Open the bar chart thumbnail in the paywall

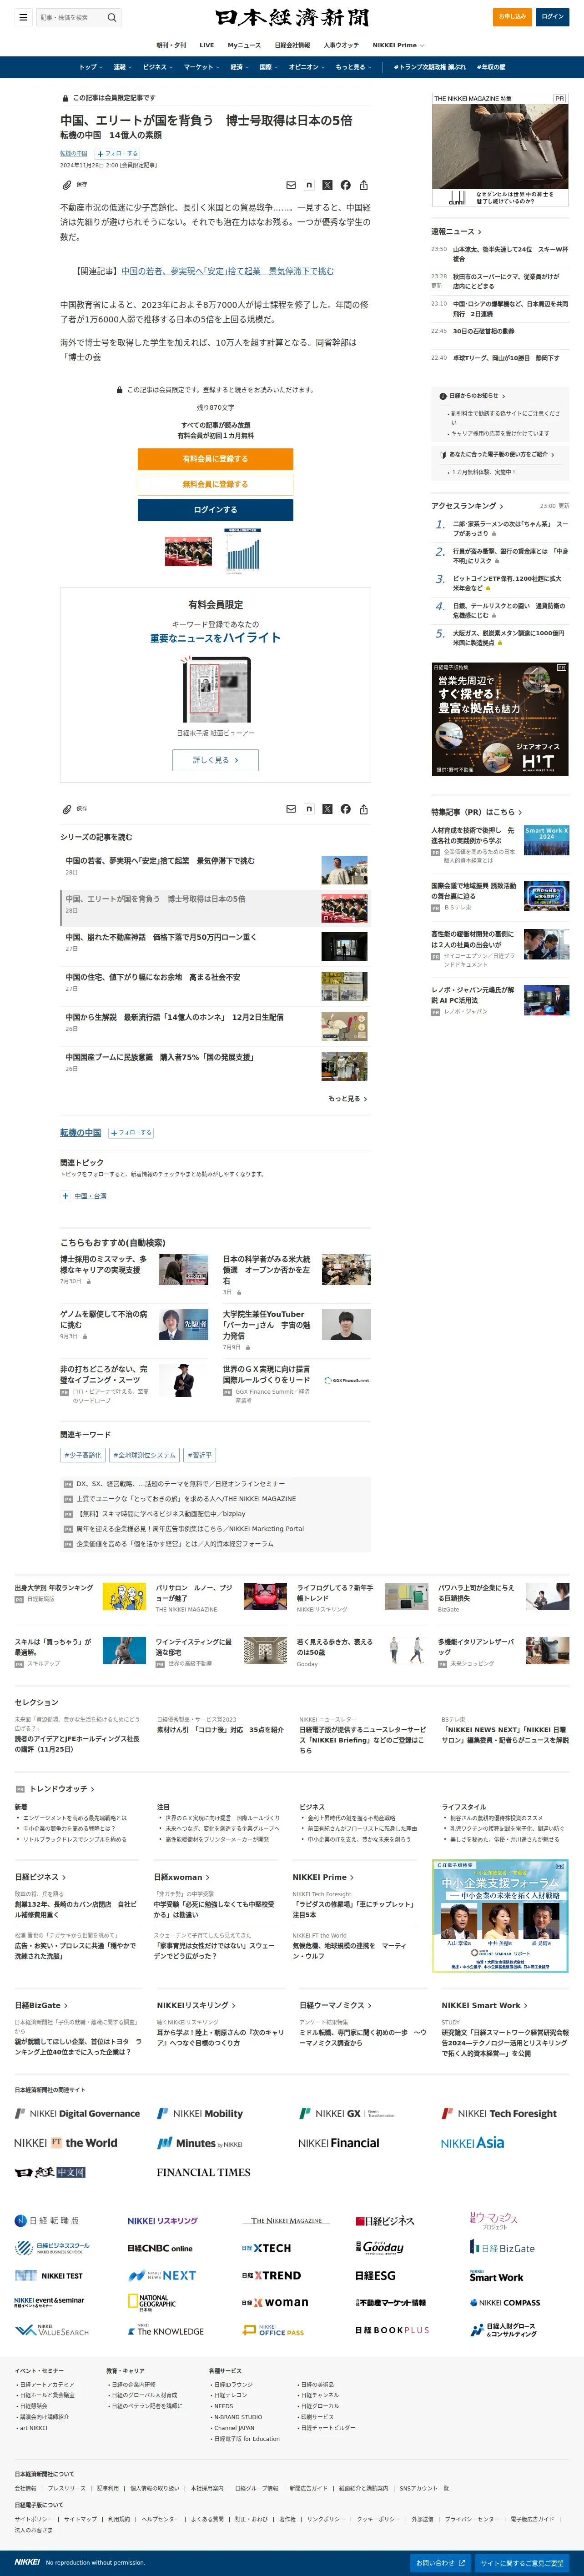pyautogui.click(x=242, y=550)
